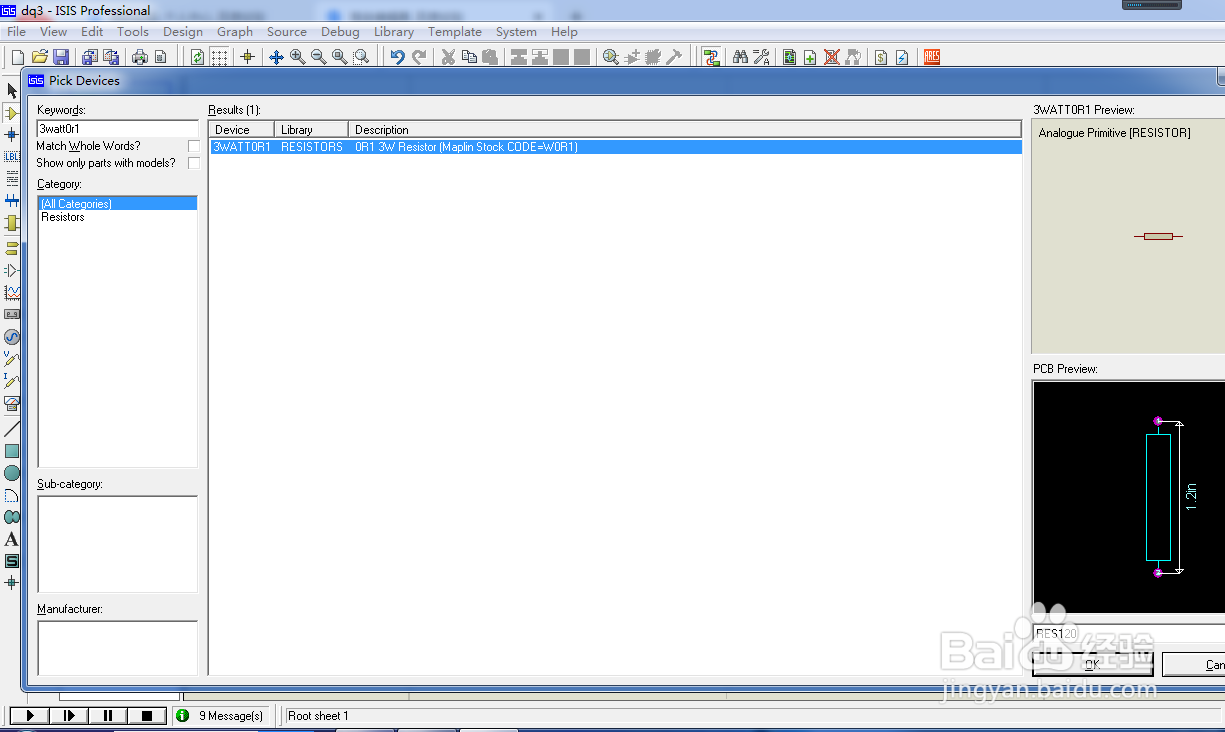The width and height of the screenshot is (1225, 732).
Task: Click the Root sheet 1 status text
Action: pos(318,716)
